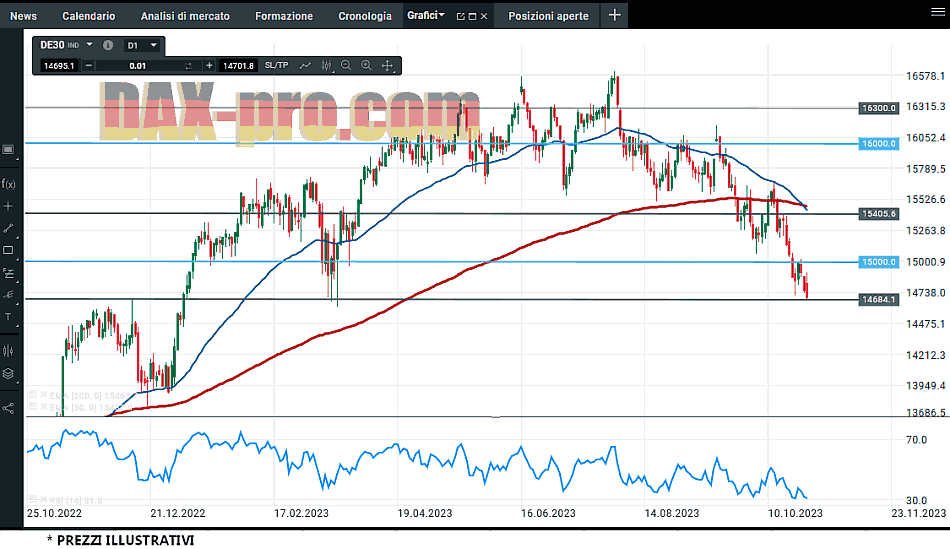Click the 16578.1 price axis value
The height and width of the screenshot is (549, 950).
925,76
